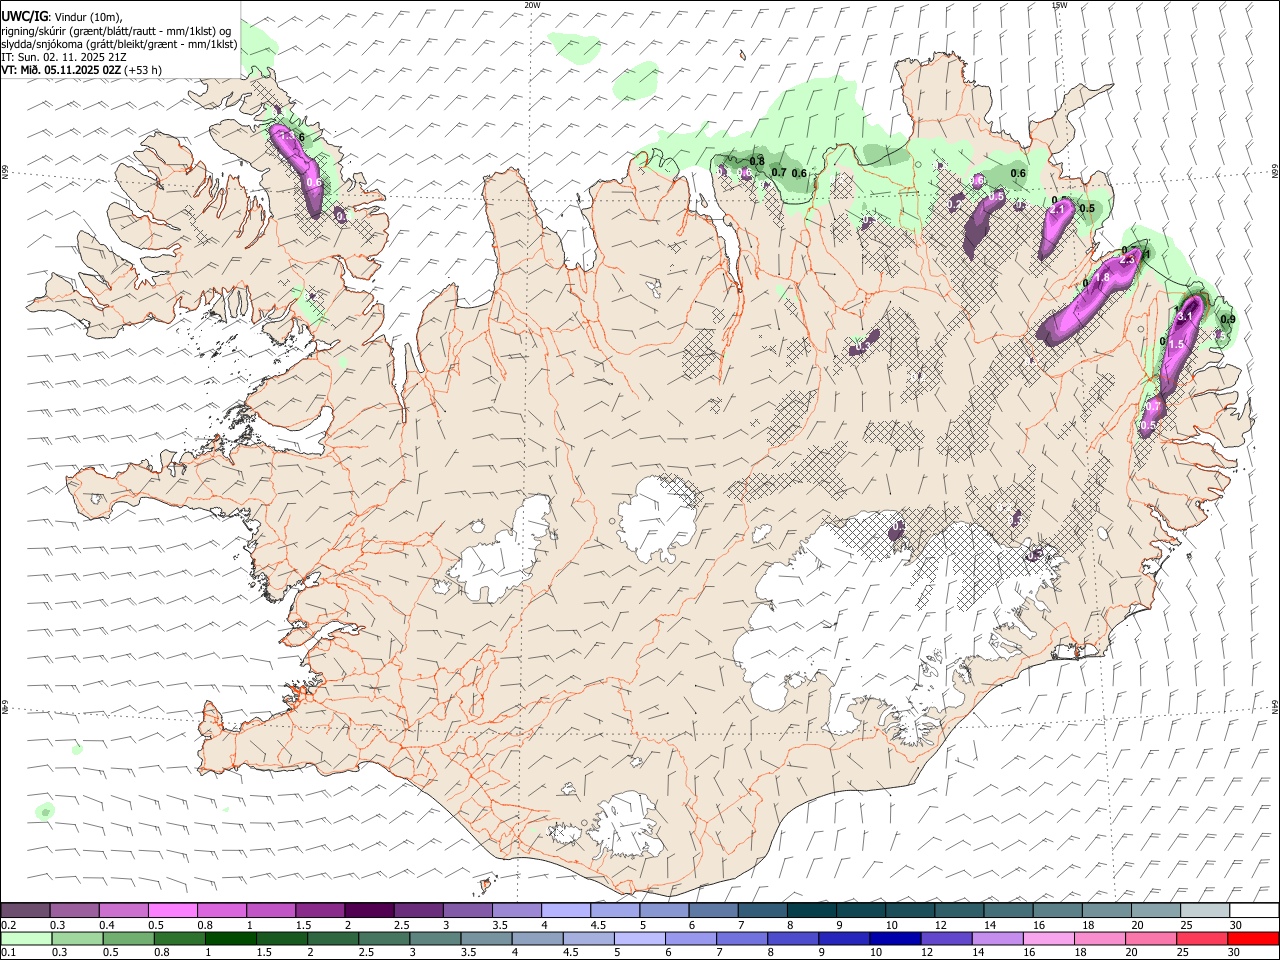Click the snow legend swatch between 0.2 and 0.3
The width and height of the screenshot is (1280, 960).
pyautogui.click(x=26, y=910)
